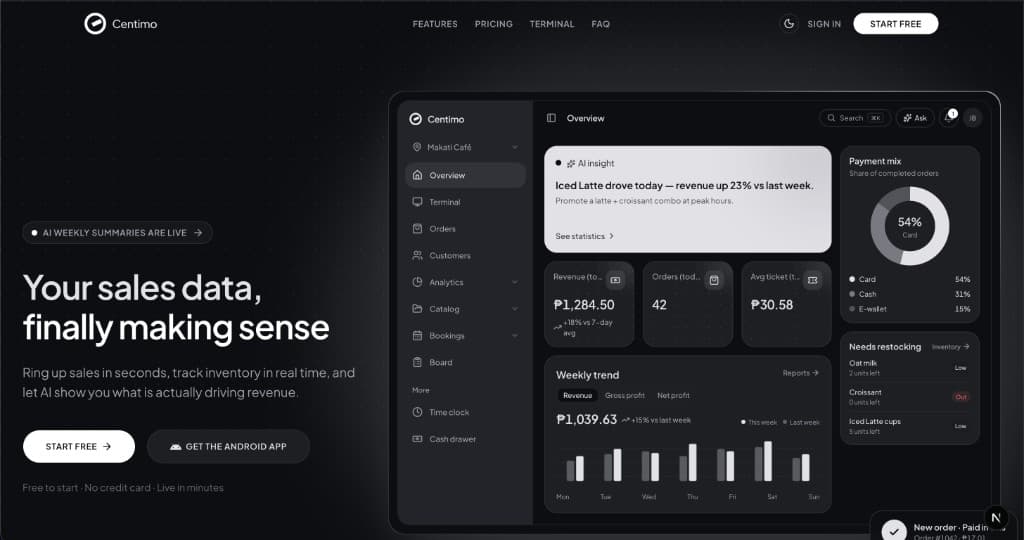The image size is (1024, 540).
Task: Select the Overview home icon
Action: click(x=417, y=175)
